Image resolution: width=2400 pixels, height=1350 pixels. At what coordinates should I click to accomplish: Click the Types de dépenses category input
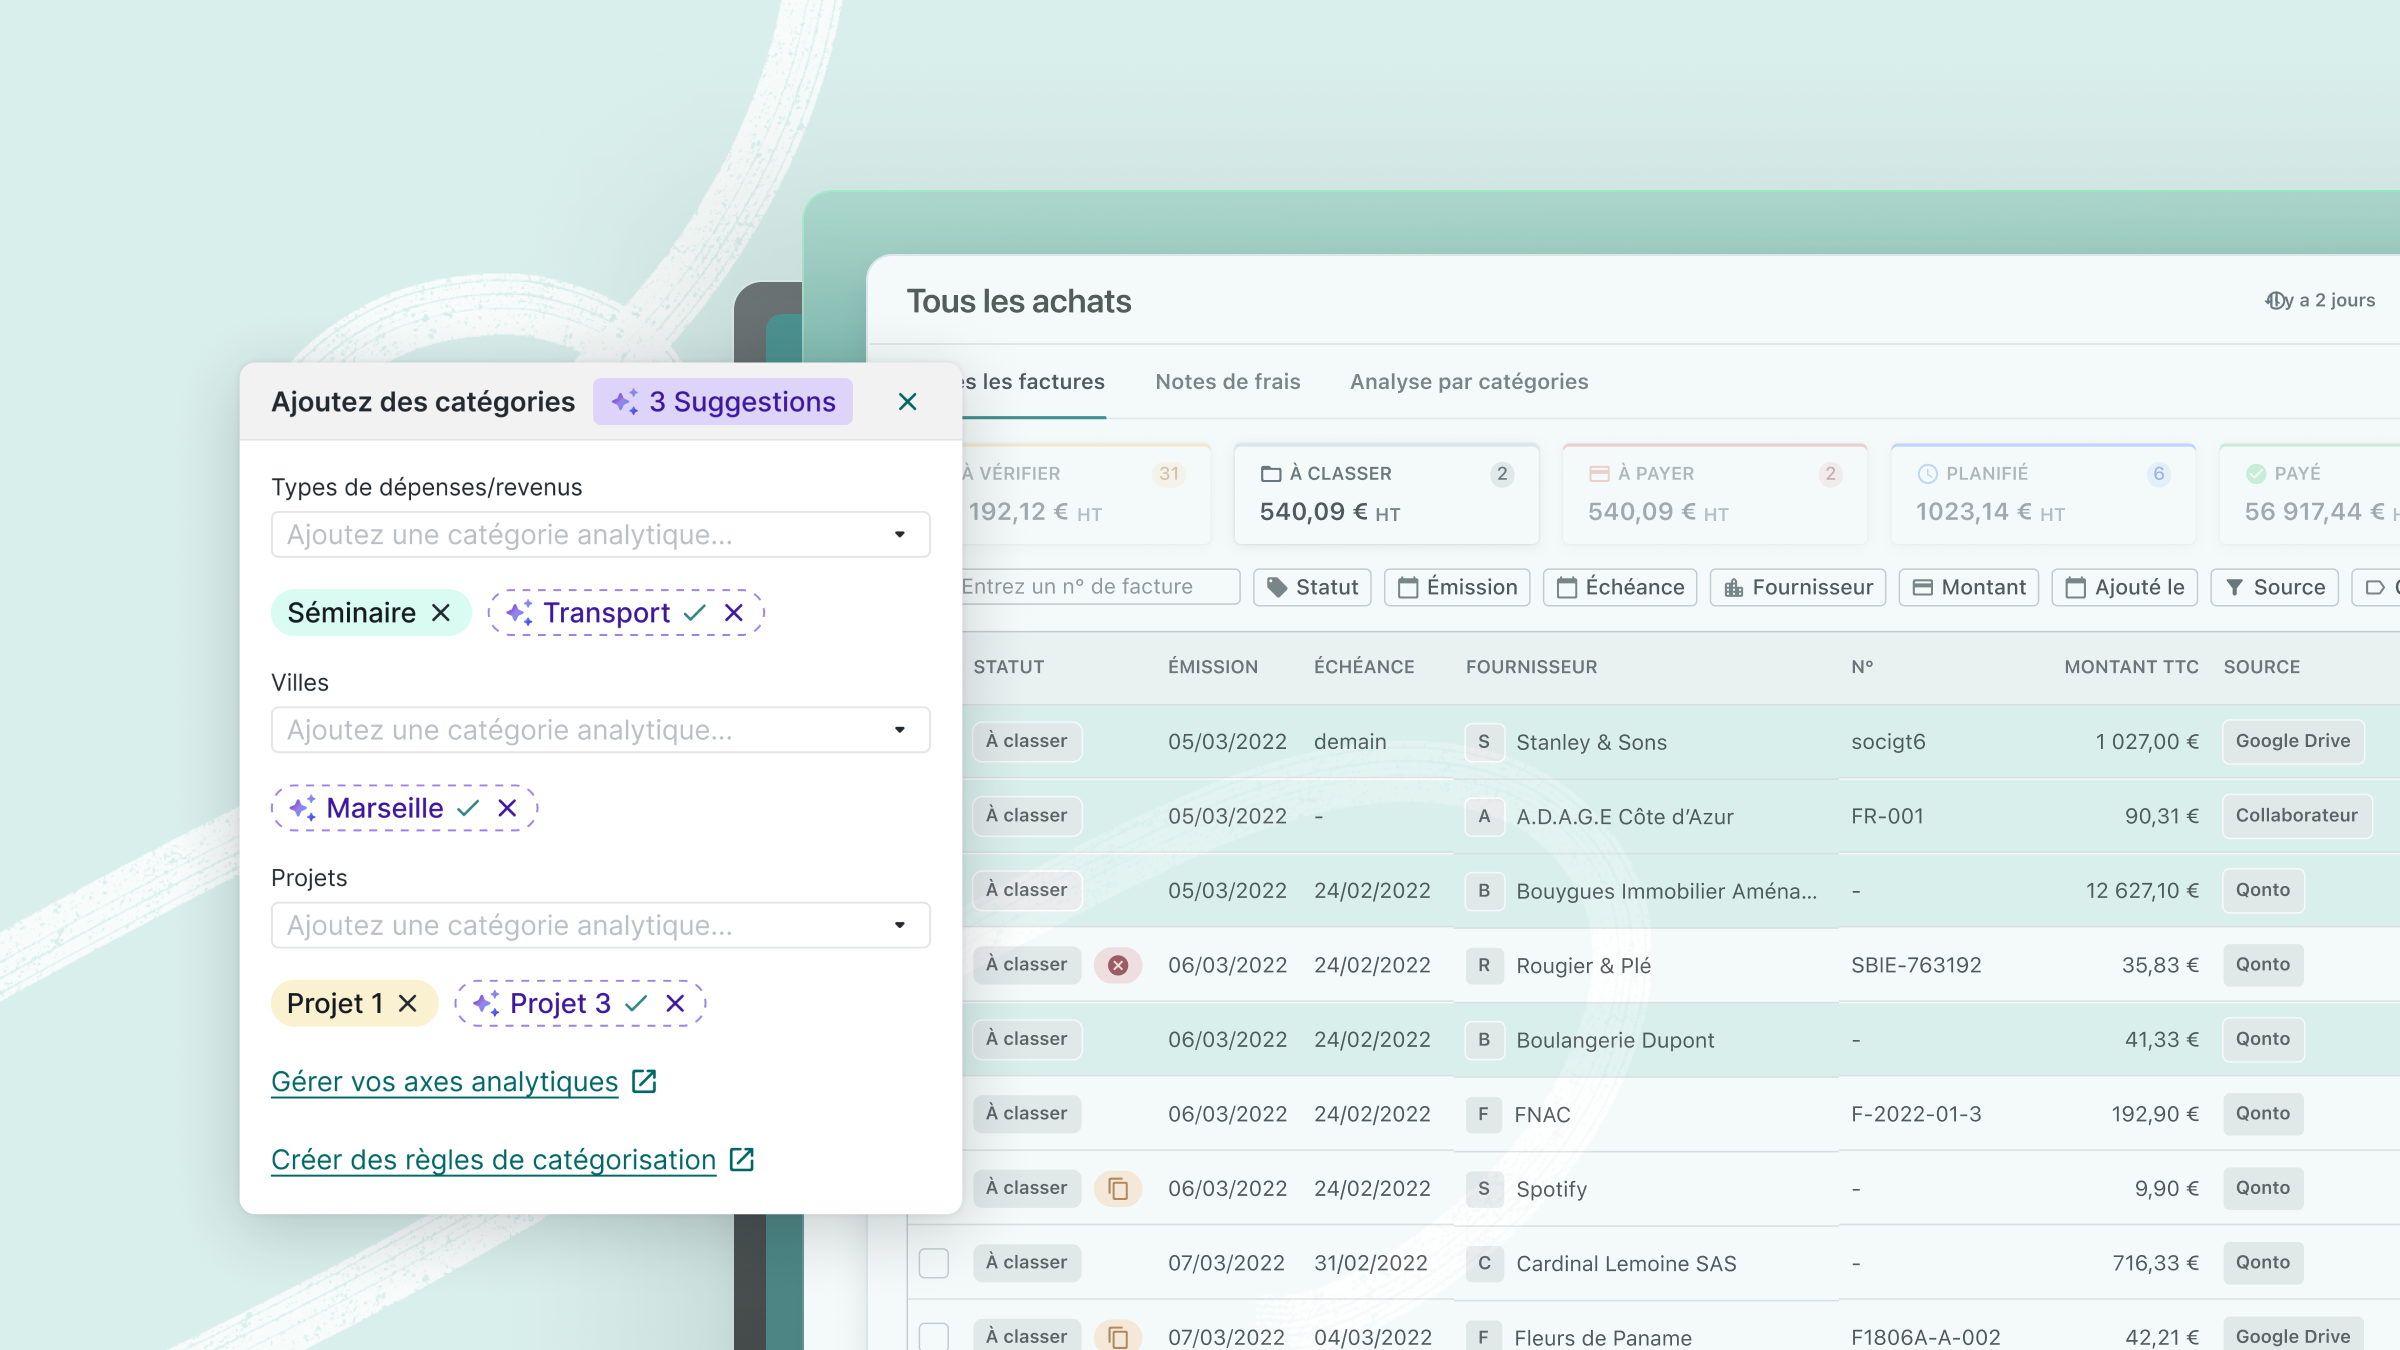[x=600, y=535]
